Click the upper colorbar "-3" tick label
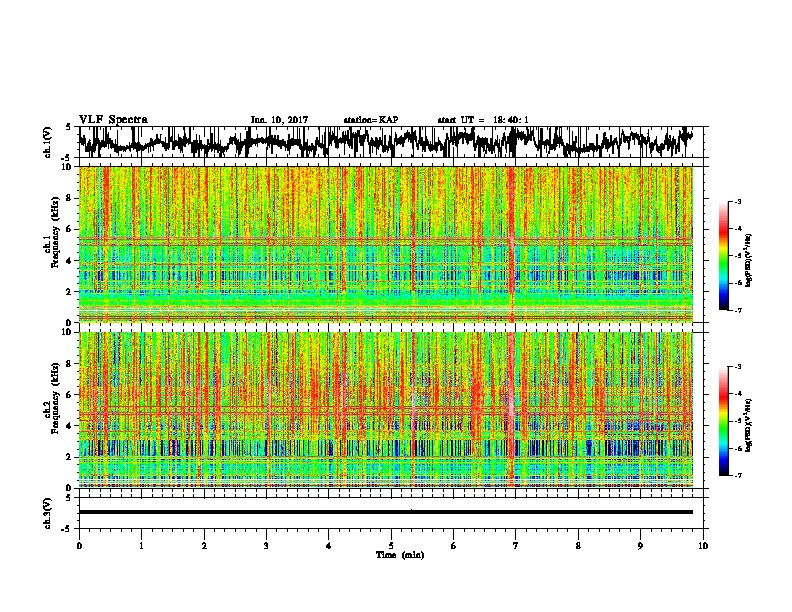This screenshot has width=792, height=612. [x=737, y=202]
